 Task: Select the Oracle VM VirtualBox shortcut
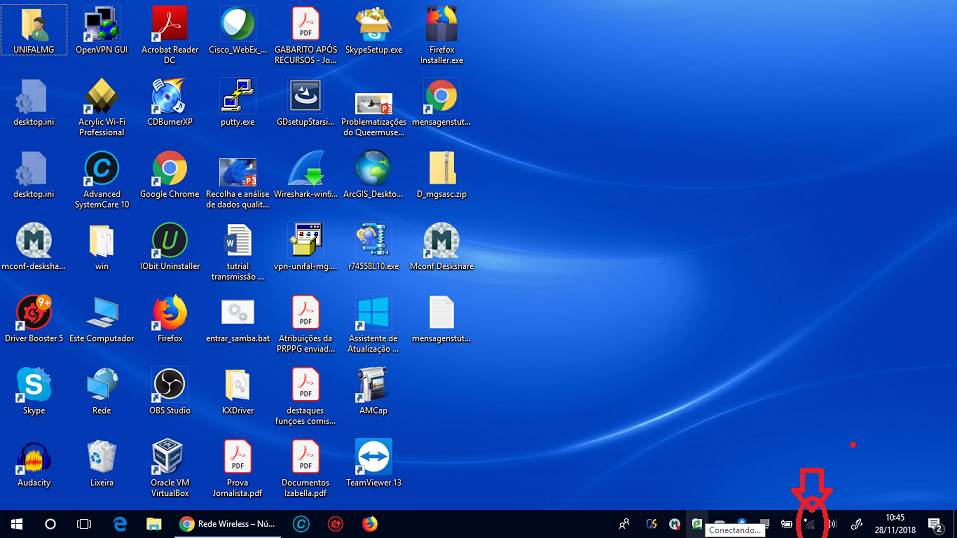[x=170, y=467]
